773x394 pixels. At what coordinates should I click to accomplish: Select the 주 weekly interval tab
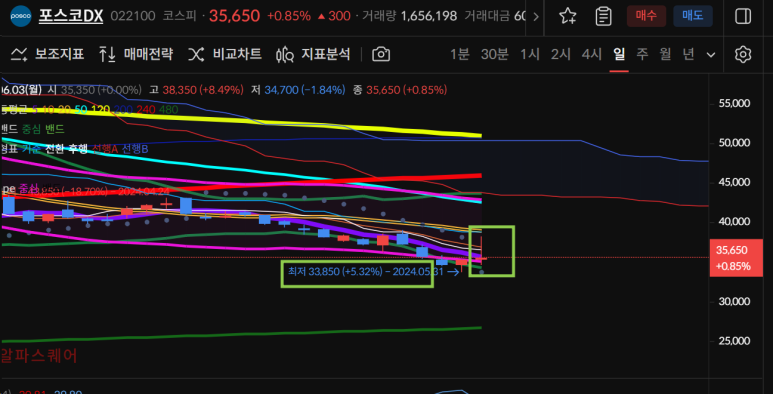click(x=642, y=54)
